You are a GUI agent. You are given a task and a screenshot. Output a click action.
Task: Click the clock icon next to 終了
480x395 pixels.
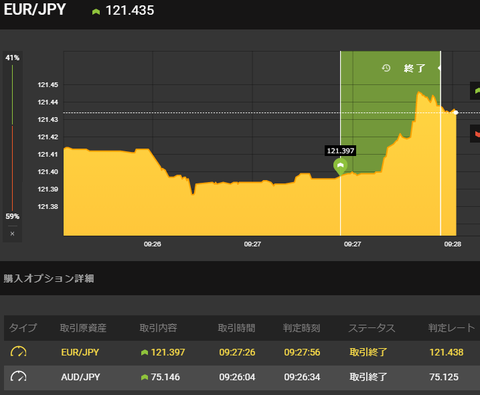(386, 68)
